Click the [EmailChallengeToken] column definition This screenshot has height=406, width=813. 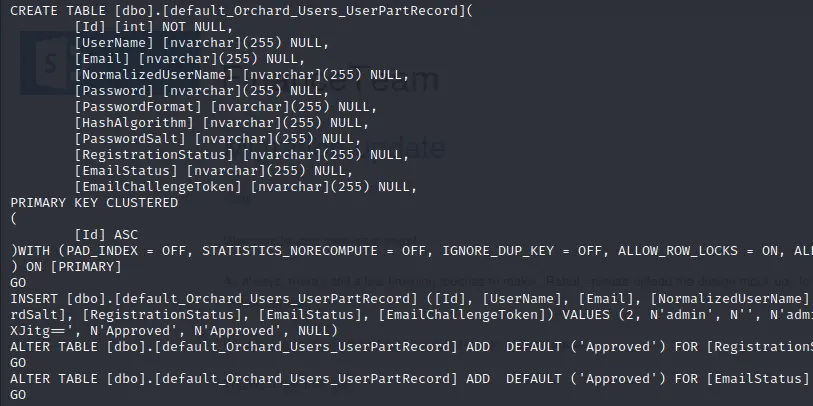coord(244,186)
